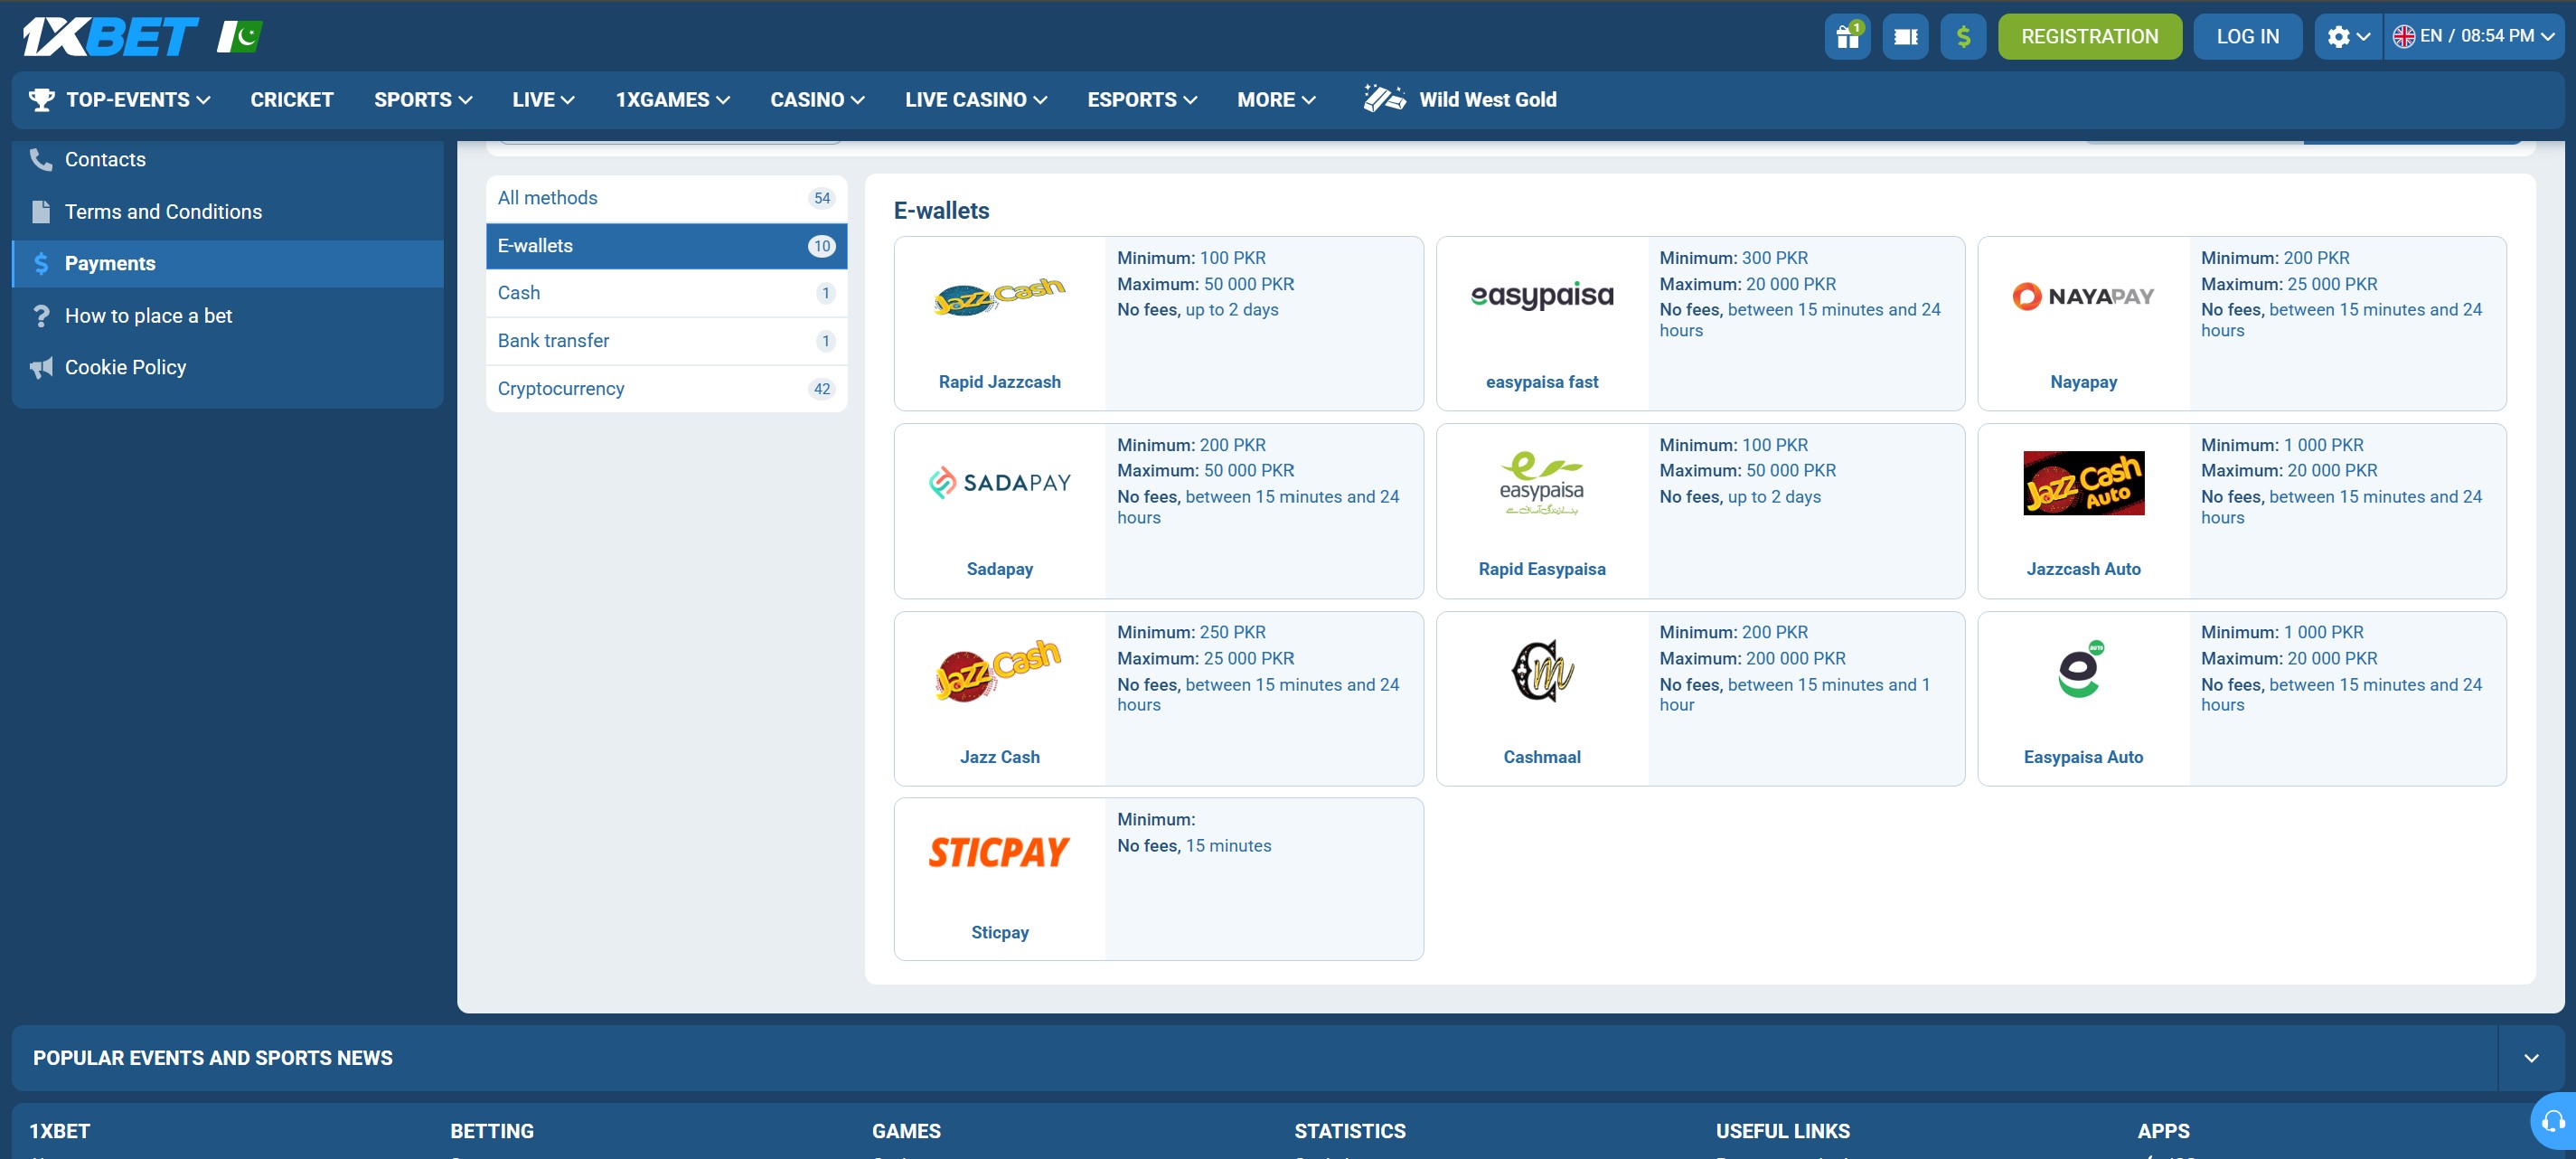Screen dimensions: 2576x1159
Task: Click the USEFUL LINKS footer heading
Action: [1782, 1131]
